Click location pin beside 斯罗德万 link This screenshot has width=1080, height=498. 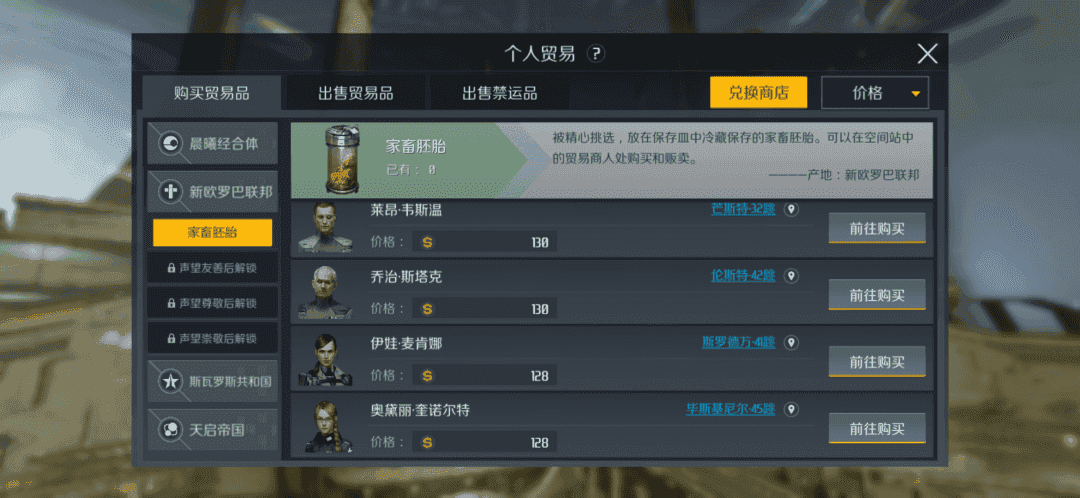[791, 343]
